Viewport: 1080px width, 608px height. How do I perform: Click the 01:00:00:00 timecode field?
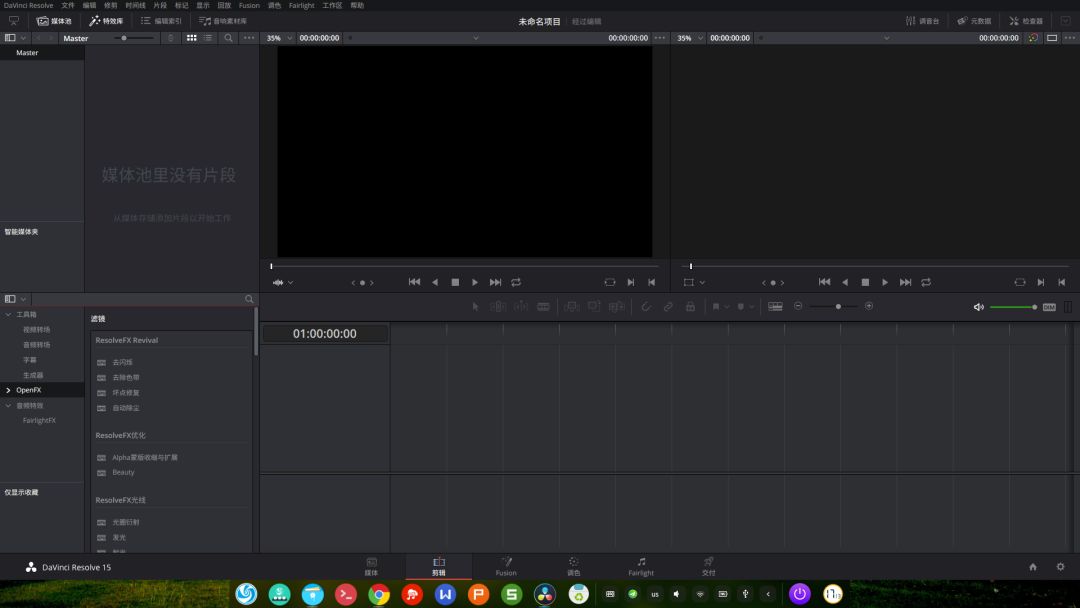(324, 334)
